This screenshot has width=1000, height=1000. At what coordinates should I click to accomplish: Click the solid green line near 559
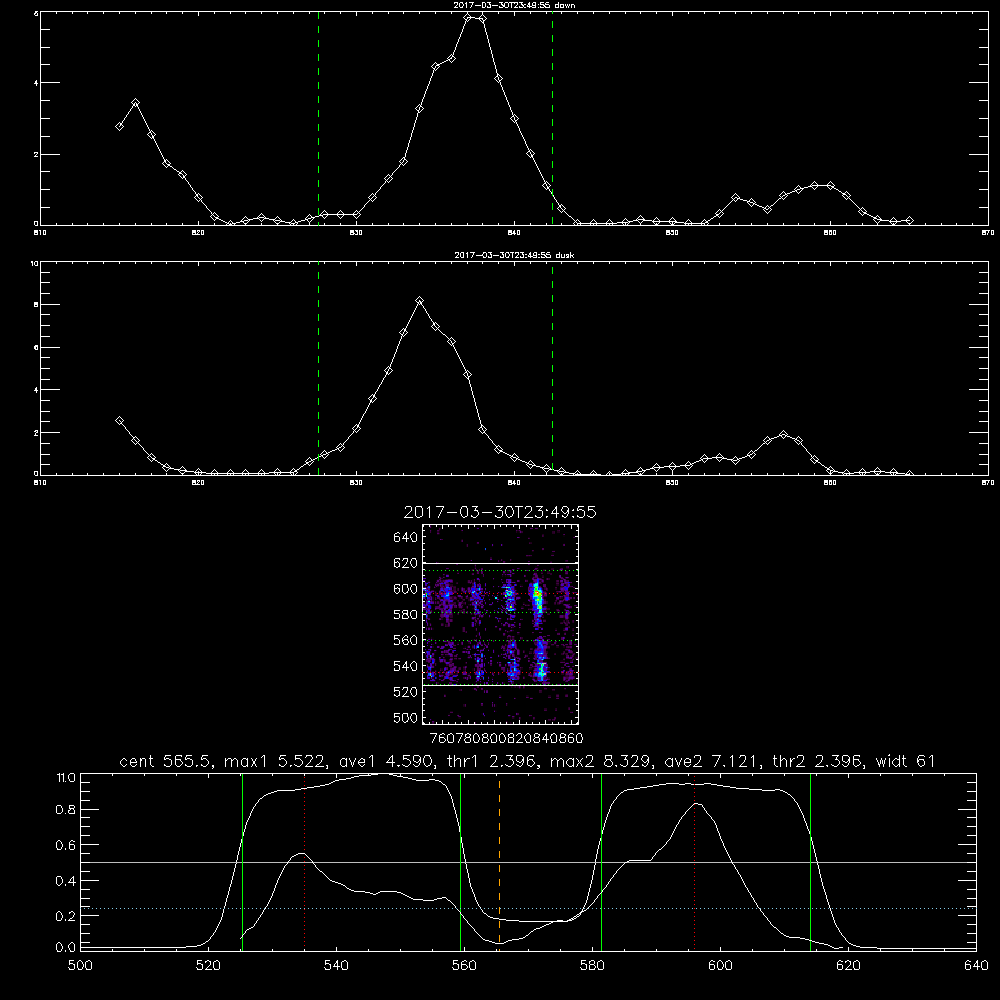point(460,861)
